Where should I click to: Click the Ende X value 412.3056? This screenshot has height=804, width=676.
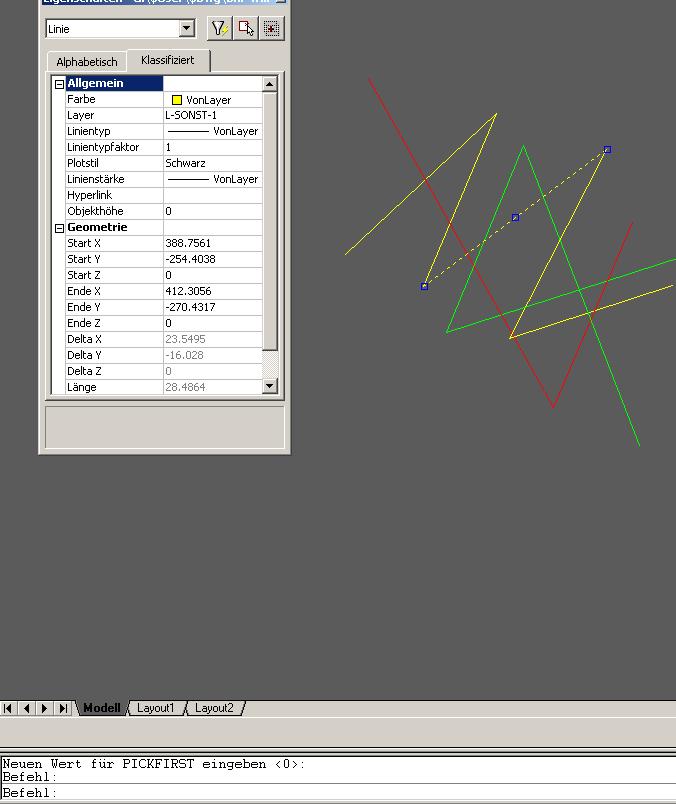coord(212,291)
